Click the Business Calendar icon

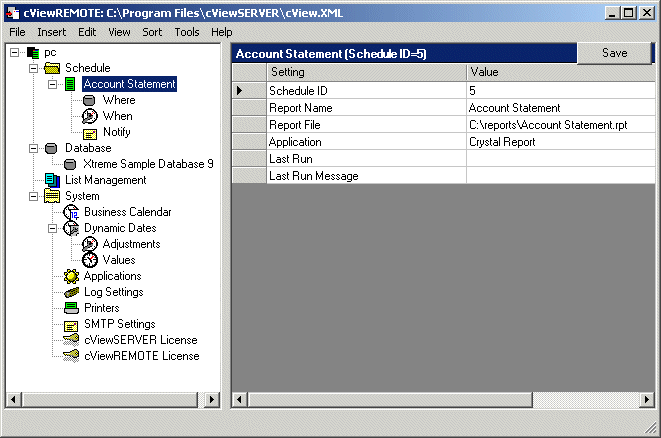(x=71, y=212)
